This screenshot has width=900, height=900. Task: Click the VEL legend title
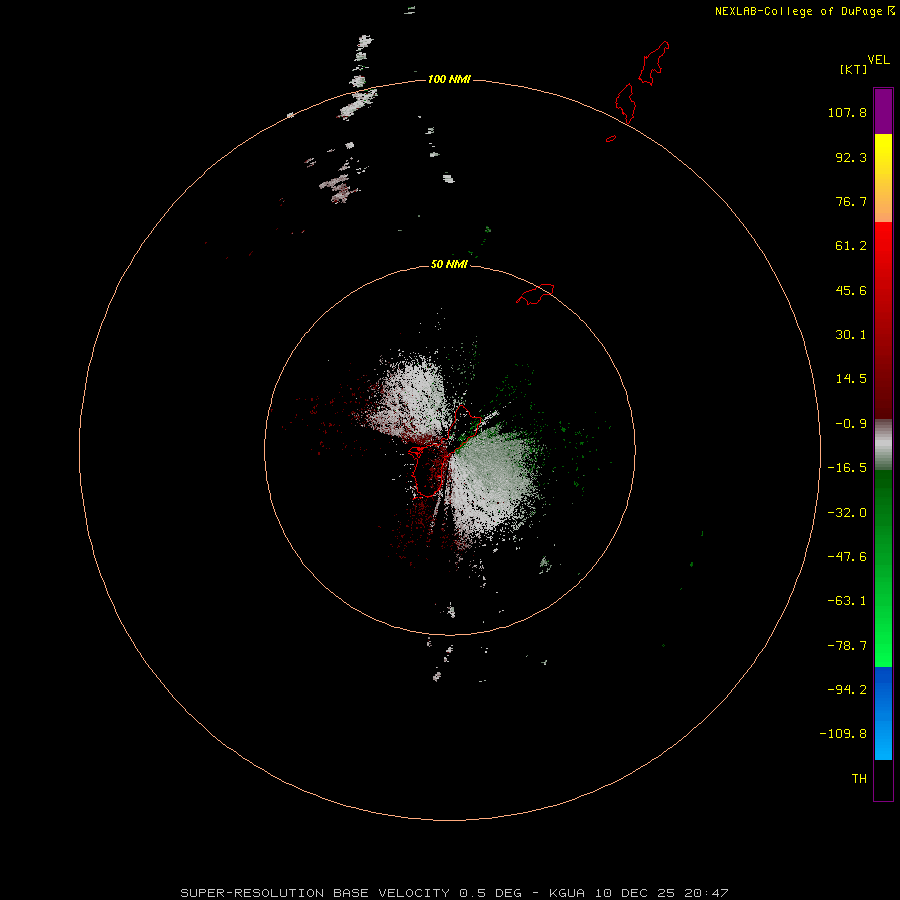(878, 59)
